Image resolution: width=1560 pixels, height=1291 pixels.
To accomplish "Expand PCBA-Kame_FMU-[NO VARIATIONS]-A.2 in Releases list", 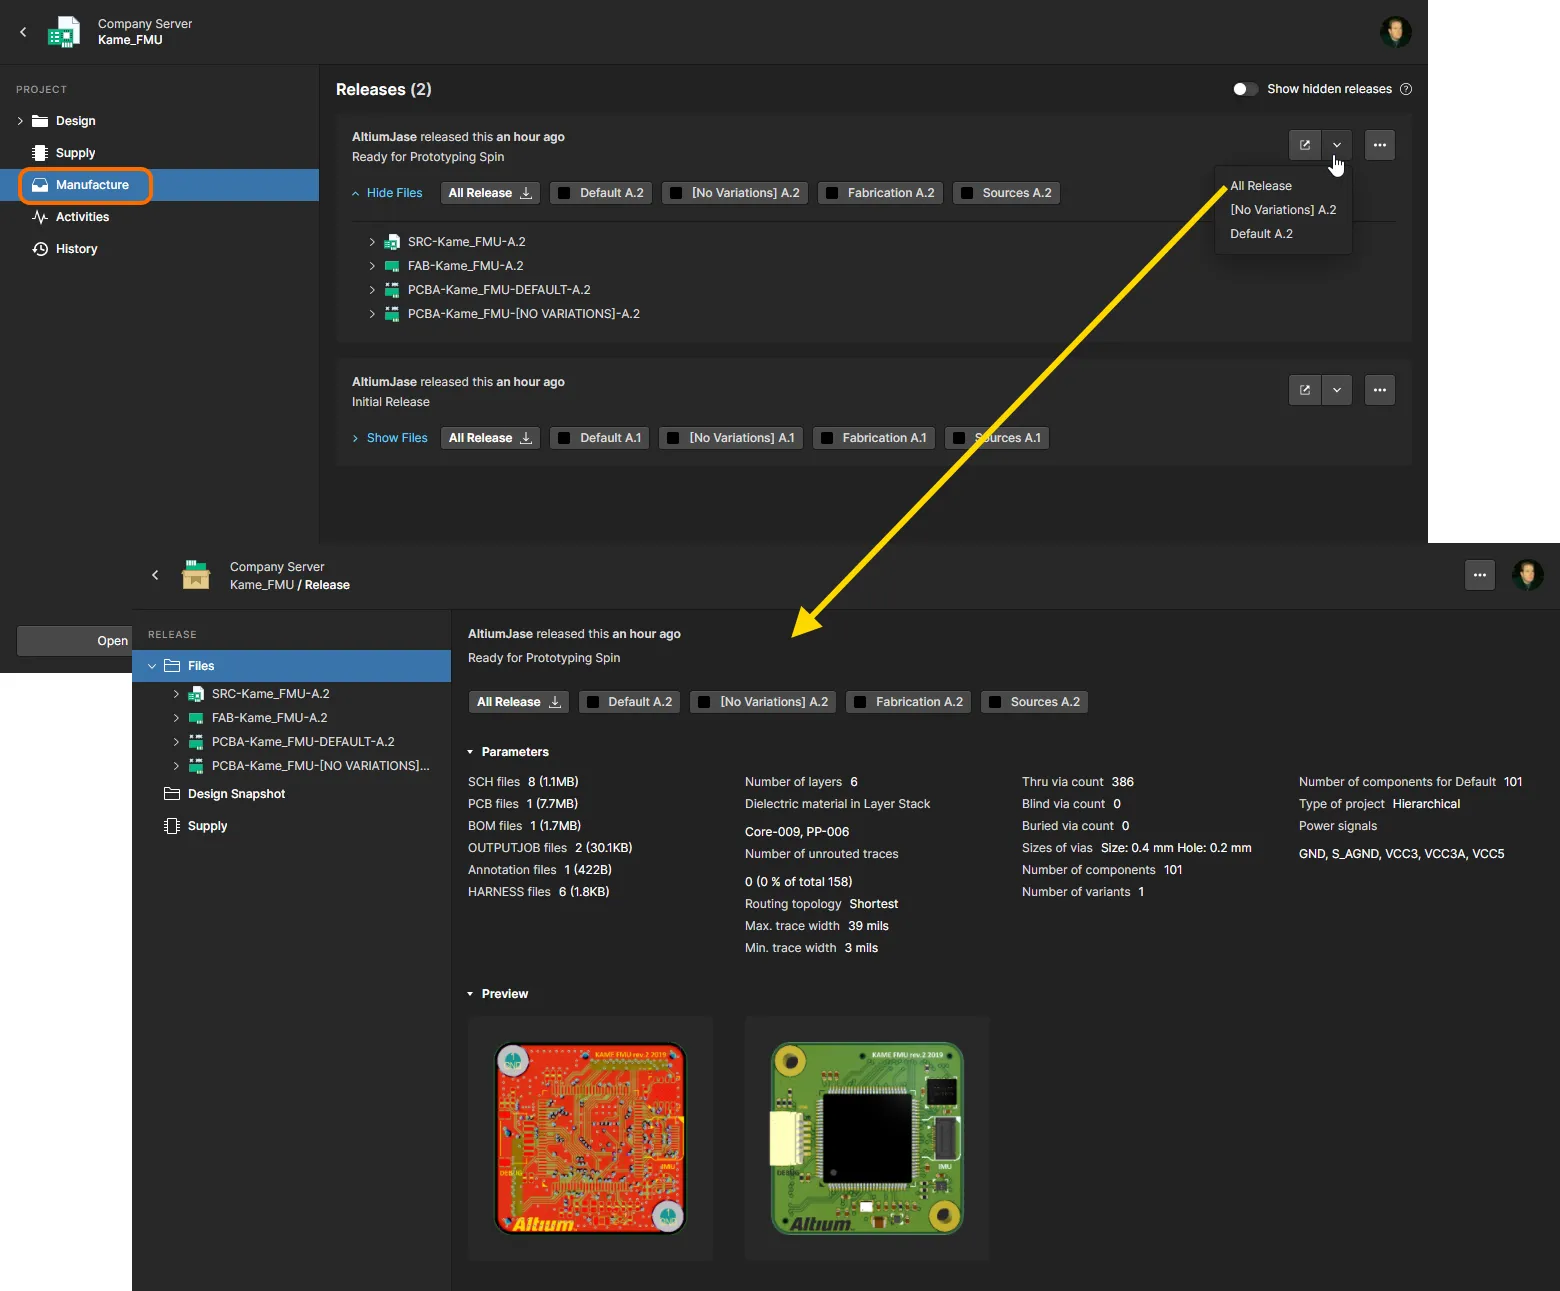I will (x=372, y=314).
